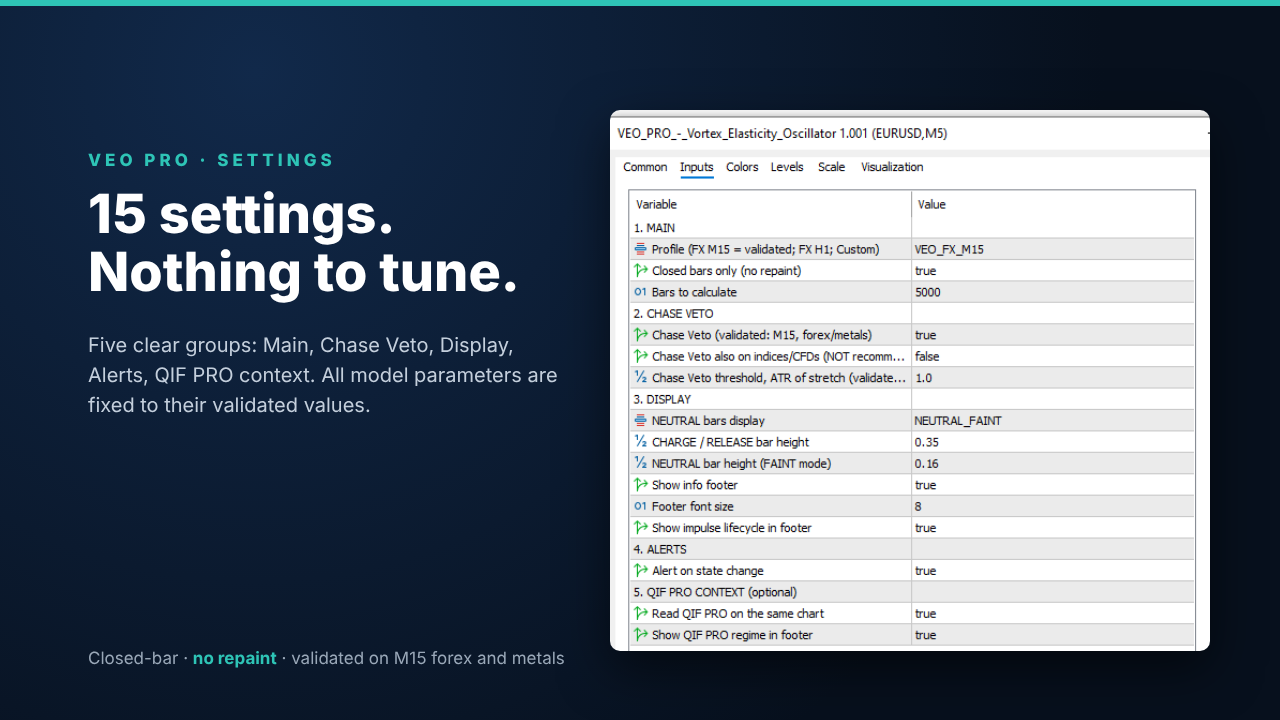Select the 2. CHASE VETO group row
Screen dimensions: 1280x720
(x=912, y=314)
